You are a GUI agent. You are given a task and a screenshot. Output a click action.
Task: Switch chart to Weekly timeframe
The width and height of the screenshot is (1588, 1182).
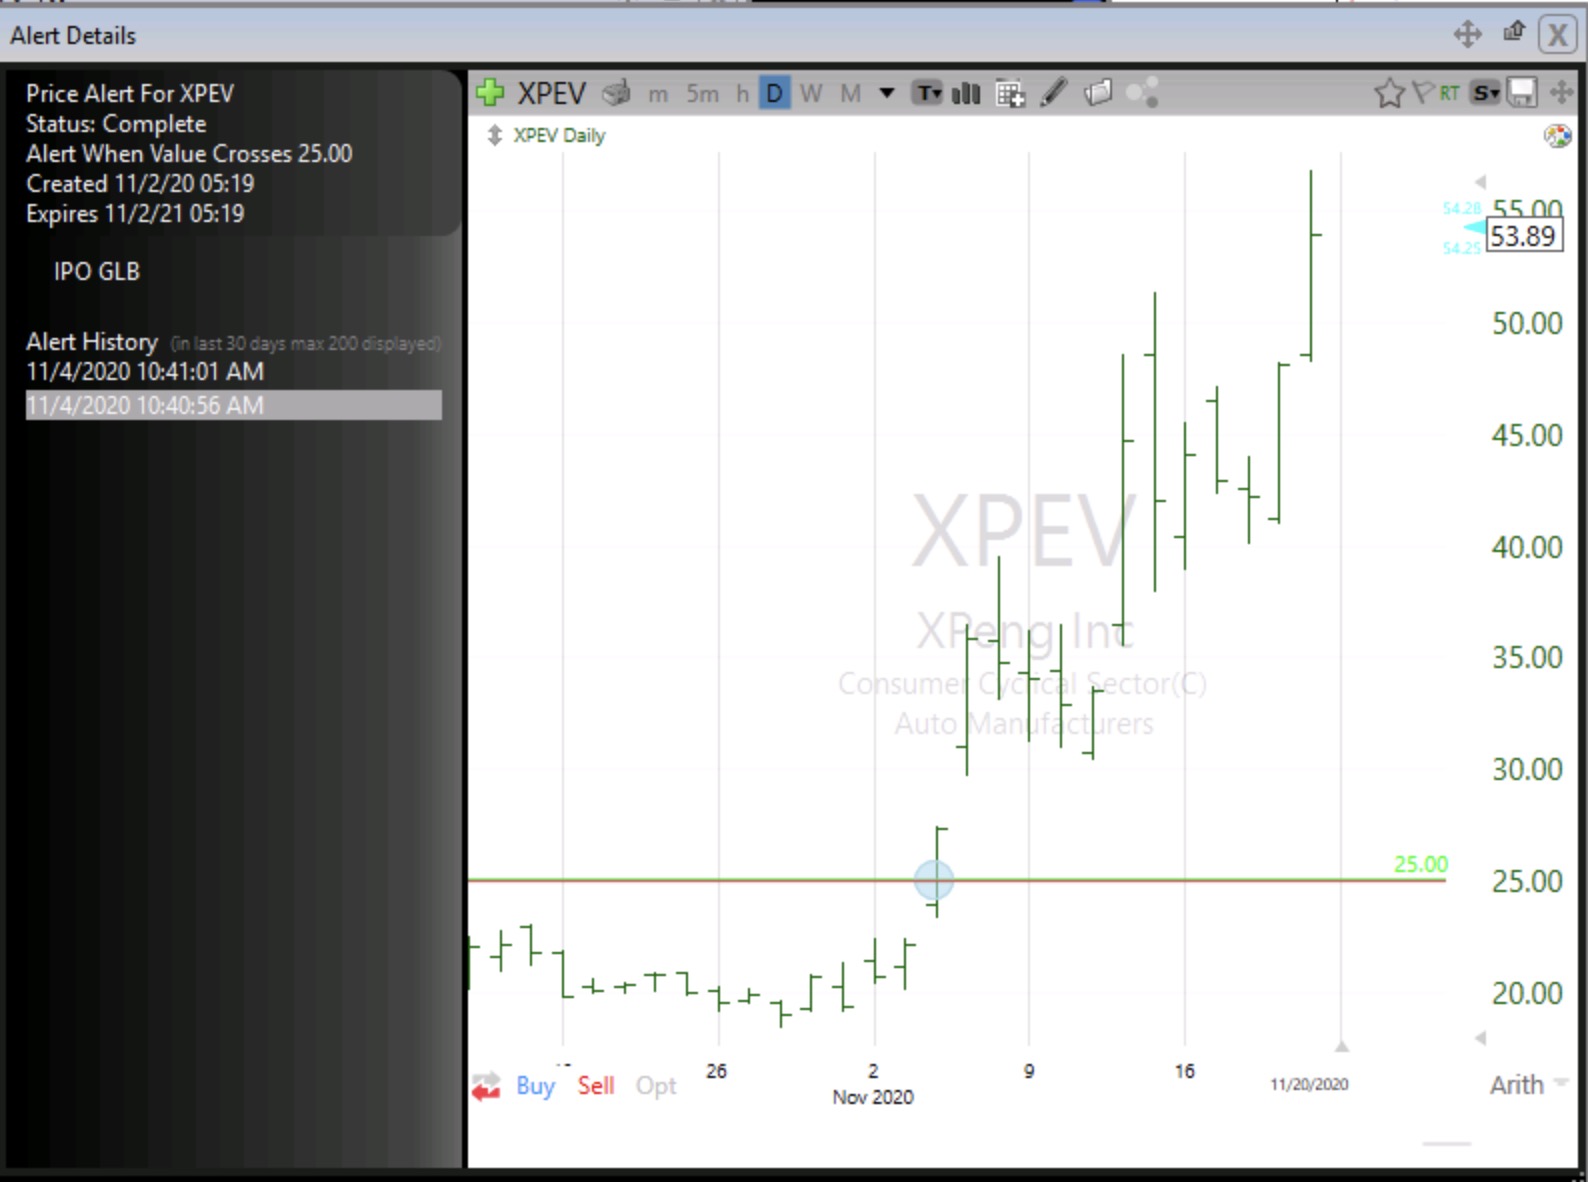click(x=811, y=93)
